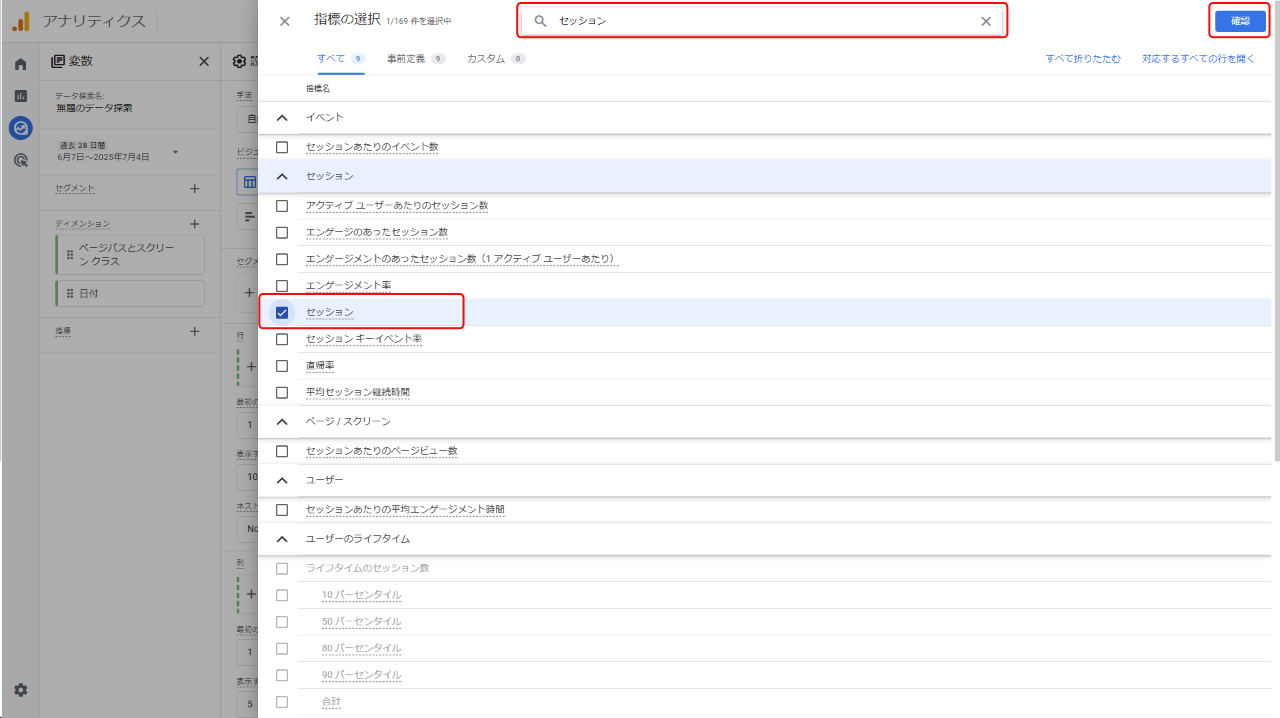Collapse the イベント group
The height and width of the screenshot is (718, 1280).
[x=282, y=118]
